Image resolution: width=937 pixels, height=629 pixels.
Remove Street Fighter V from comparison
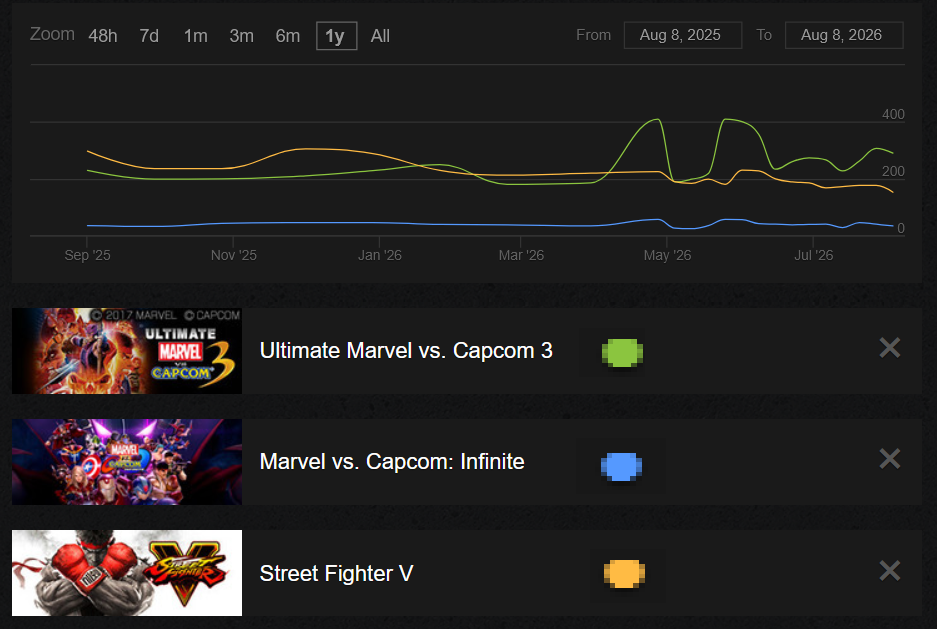coord(889,570)
